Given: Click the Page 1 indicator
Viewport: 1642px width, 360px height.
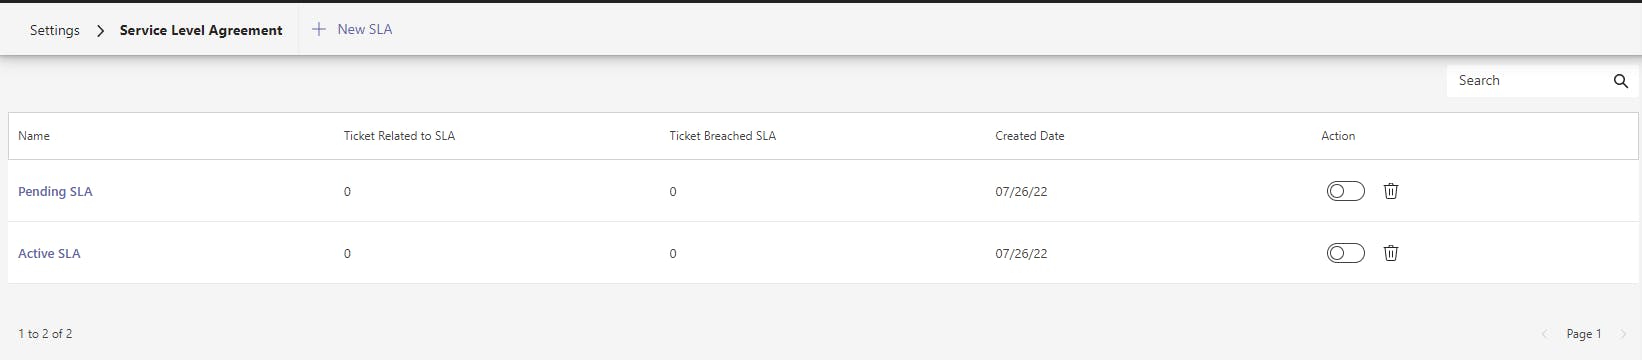Looking at the screenshot, I should 1584,334.
